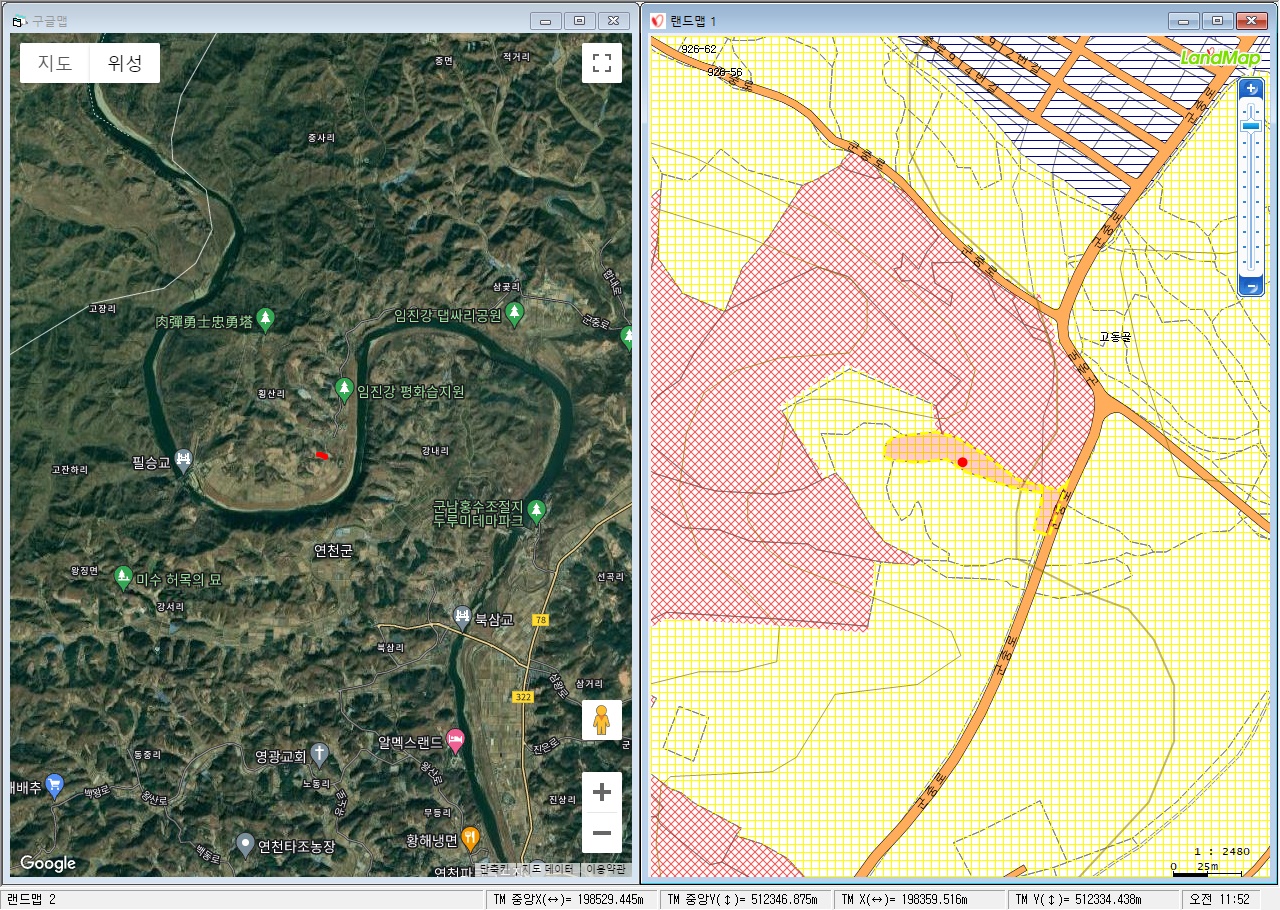1280x910 pixels.
Task: Click the Street View pegman icon
Action: (601, 720)
